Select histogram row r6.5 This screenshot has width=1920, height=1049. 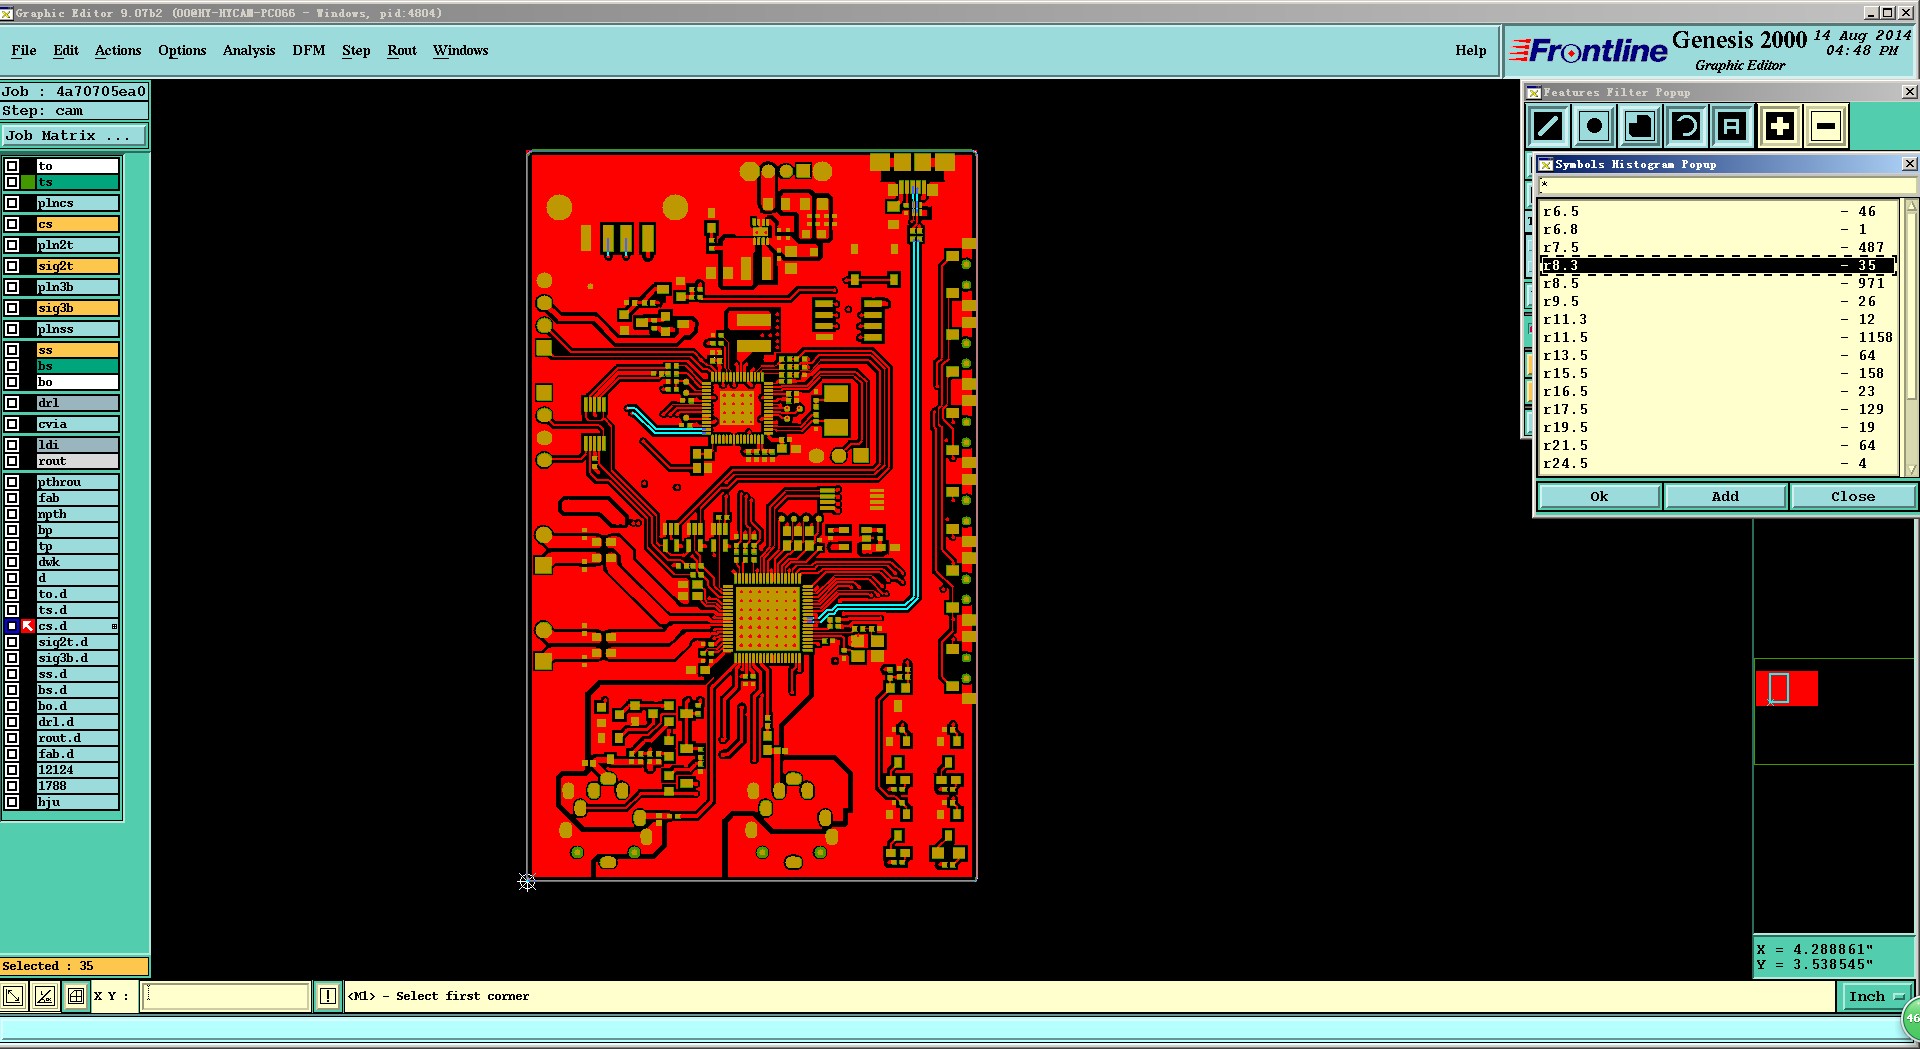(x=1718, y=212)
